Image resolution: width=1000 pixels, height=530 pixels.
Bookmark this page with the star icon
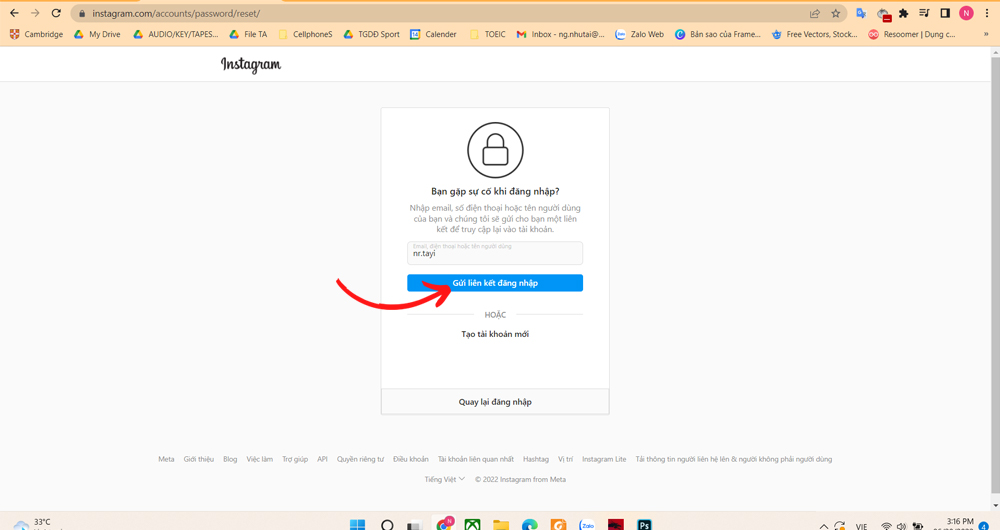(835, 13)
